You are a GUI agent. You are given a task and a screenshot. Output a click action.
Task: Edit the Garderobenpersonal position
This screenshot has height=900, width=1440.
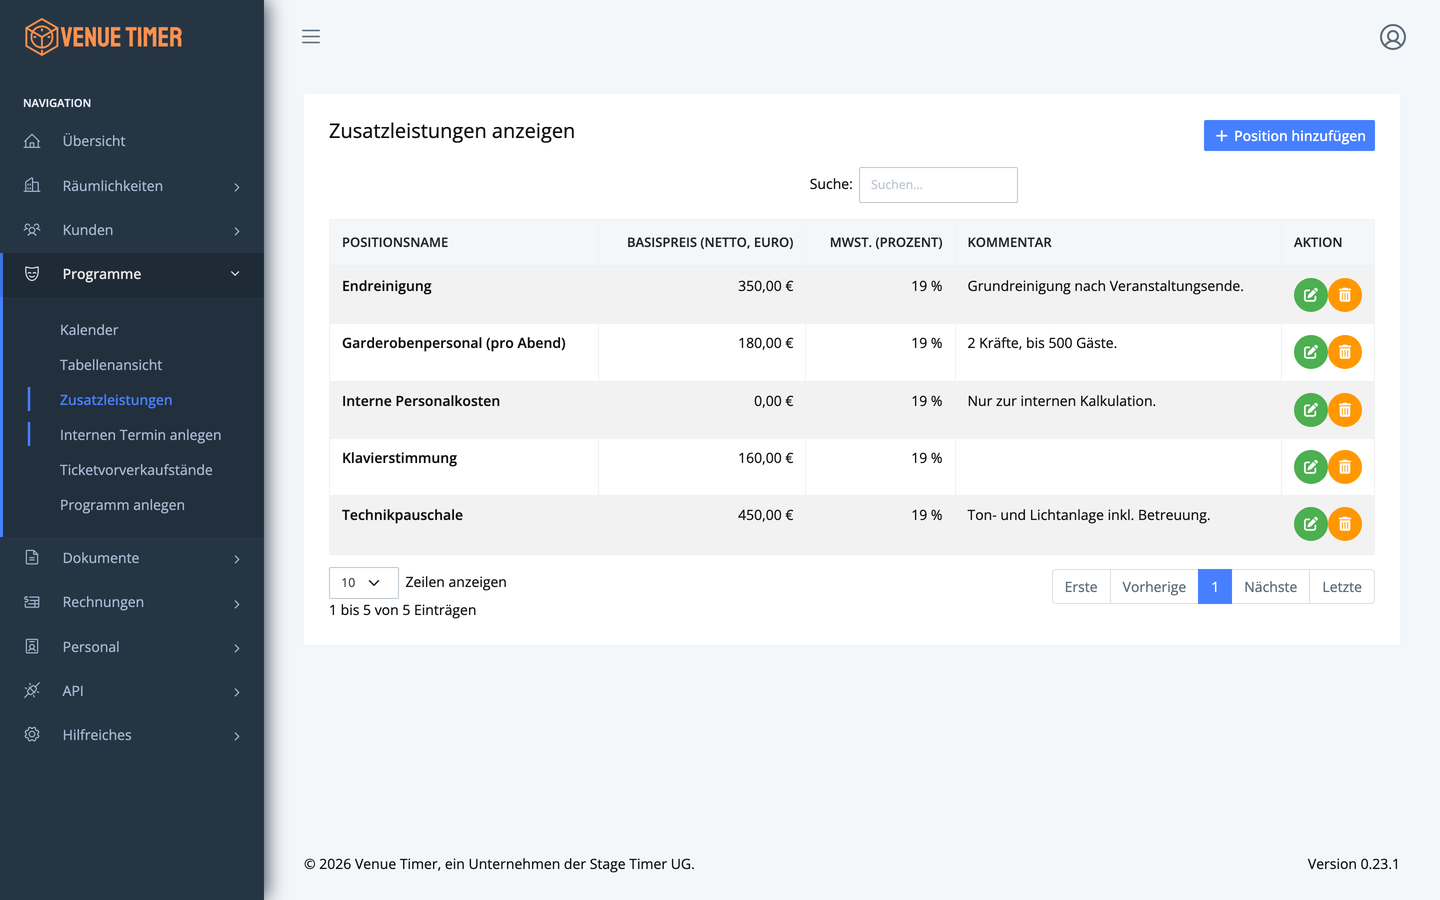tap(1310, 352)
